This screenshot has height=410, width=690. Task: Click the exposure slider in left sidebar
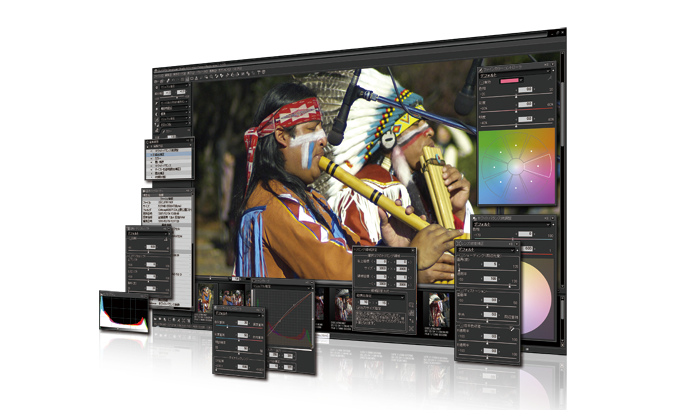tap(173, 97)
